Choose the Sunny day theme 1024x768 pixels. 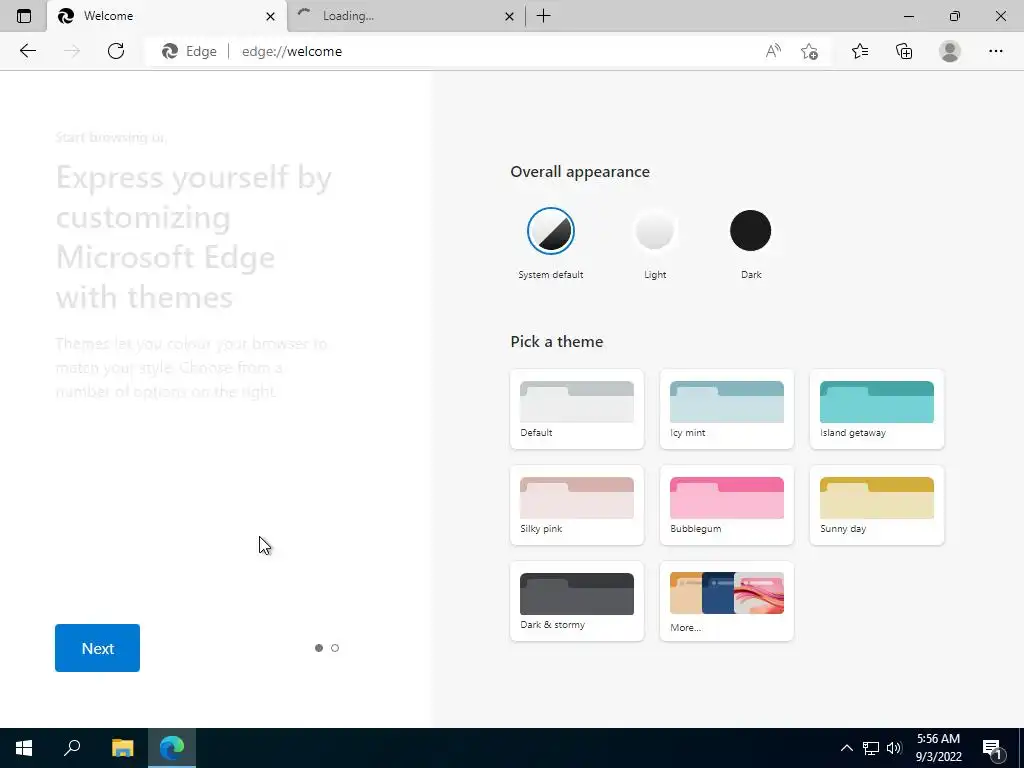click(876, 505)
